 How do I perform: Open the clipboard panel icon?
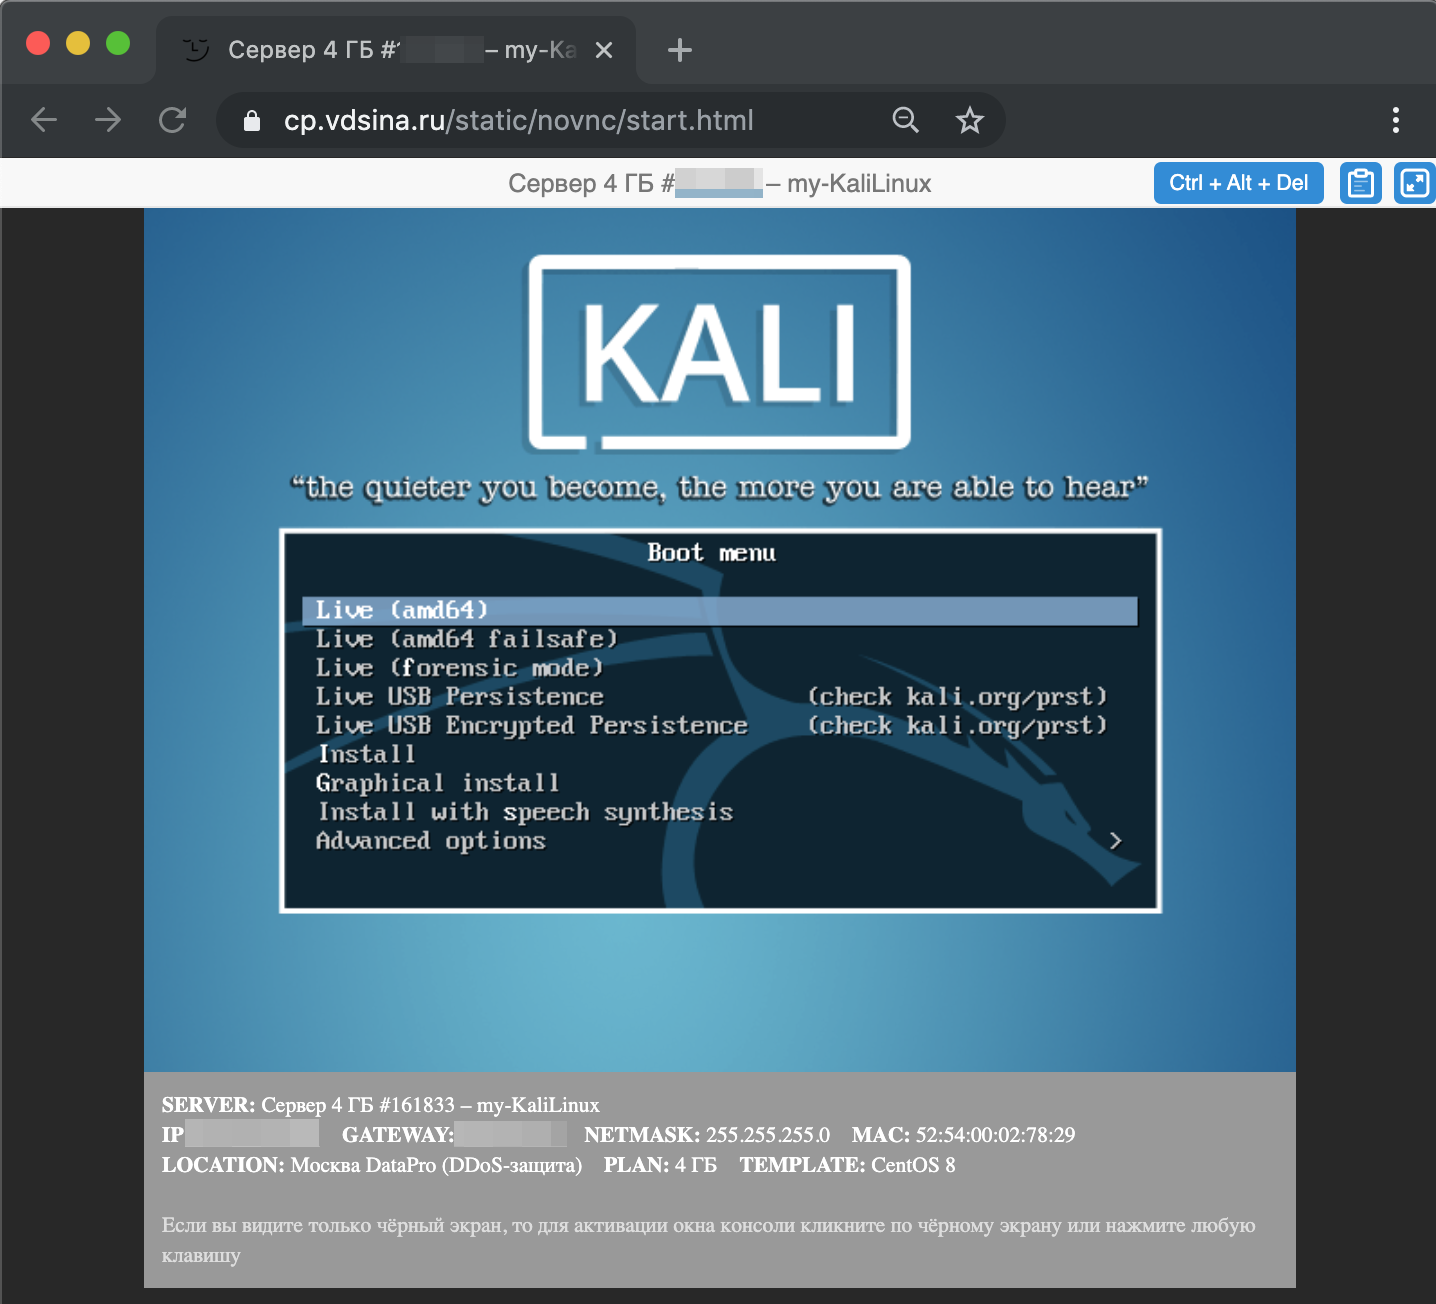click(x=1360, y=183)
